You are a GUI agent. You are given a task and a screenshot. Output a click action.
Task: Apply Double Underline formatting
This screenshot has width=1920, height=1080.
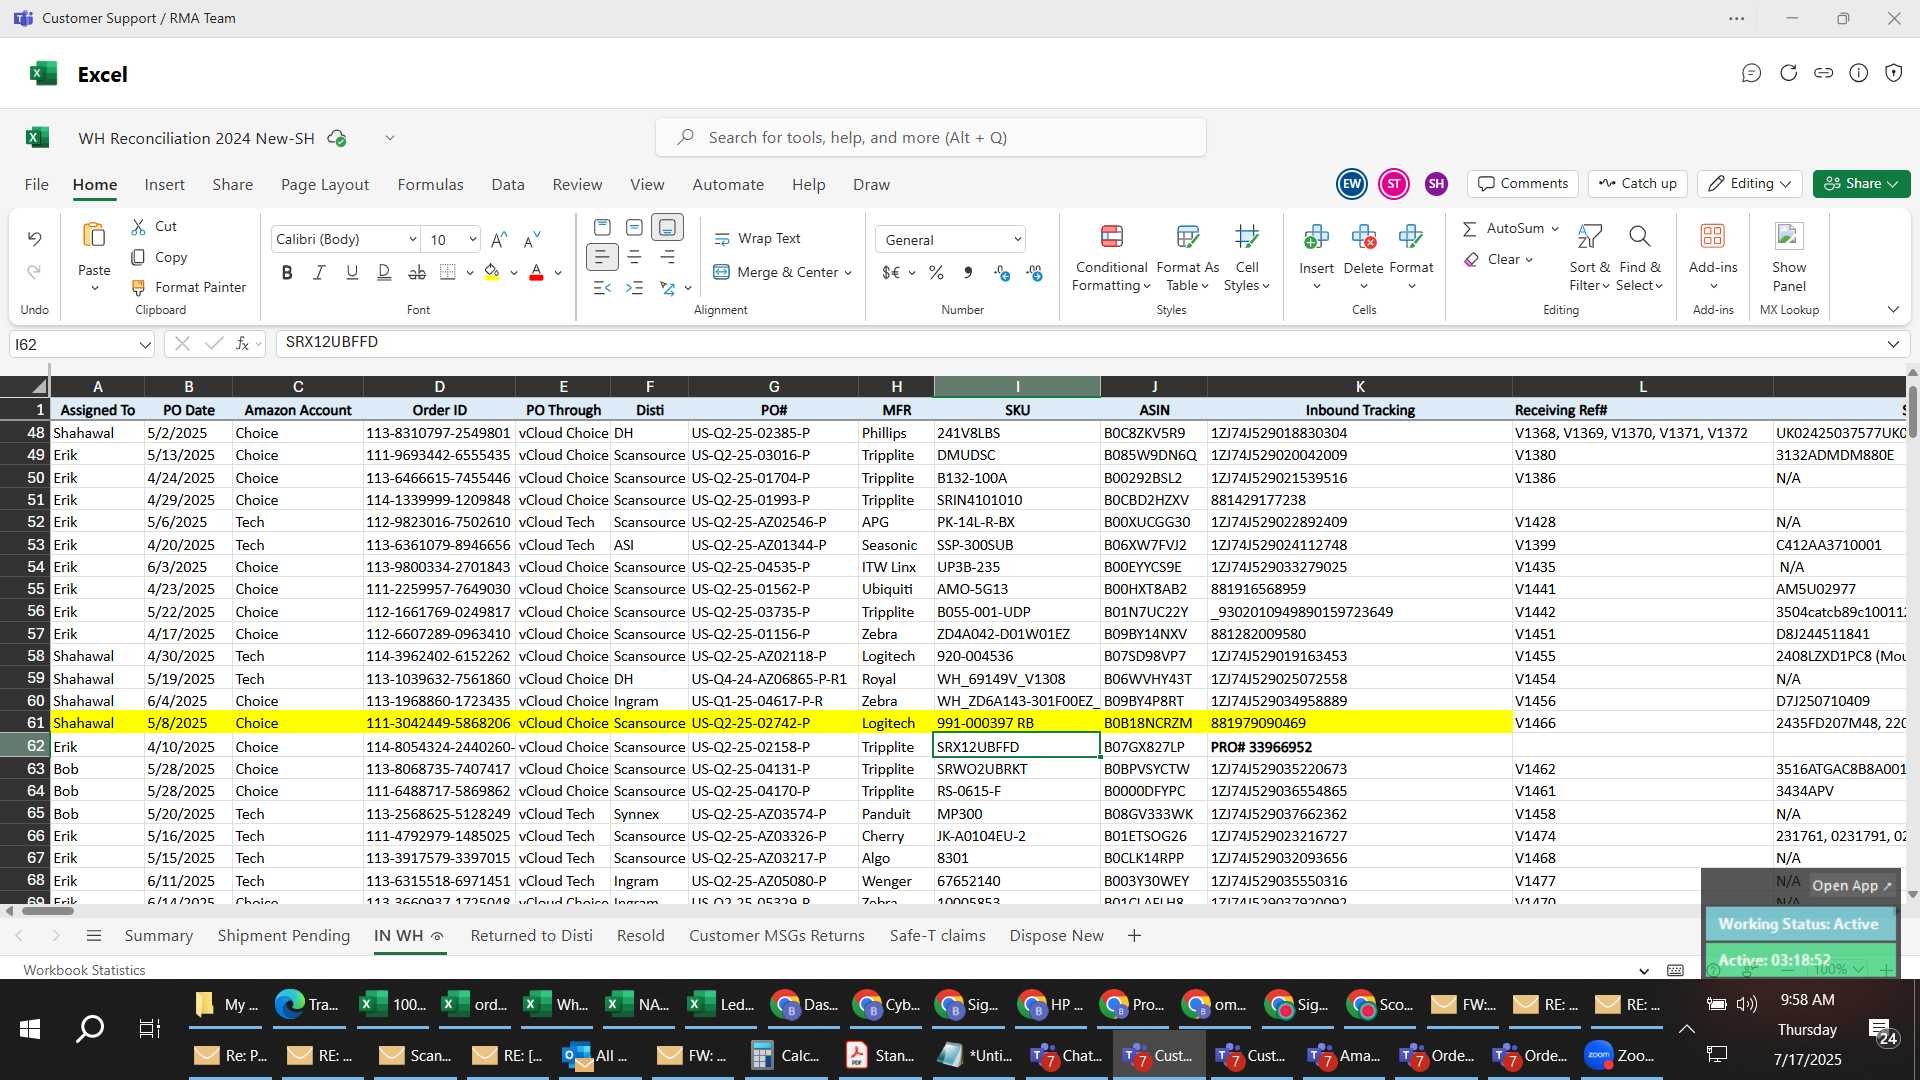(384, 272)
